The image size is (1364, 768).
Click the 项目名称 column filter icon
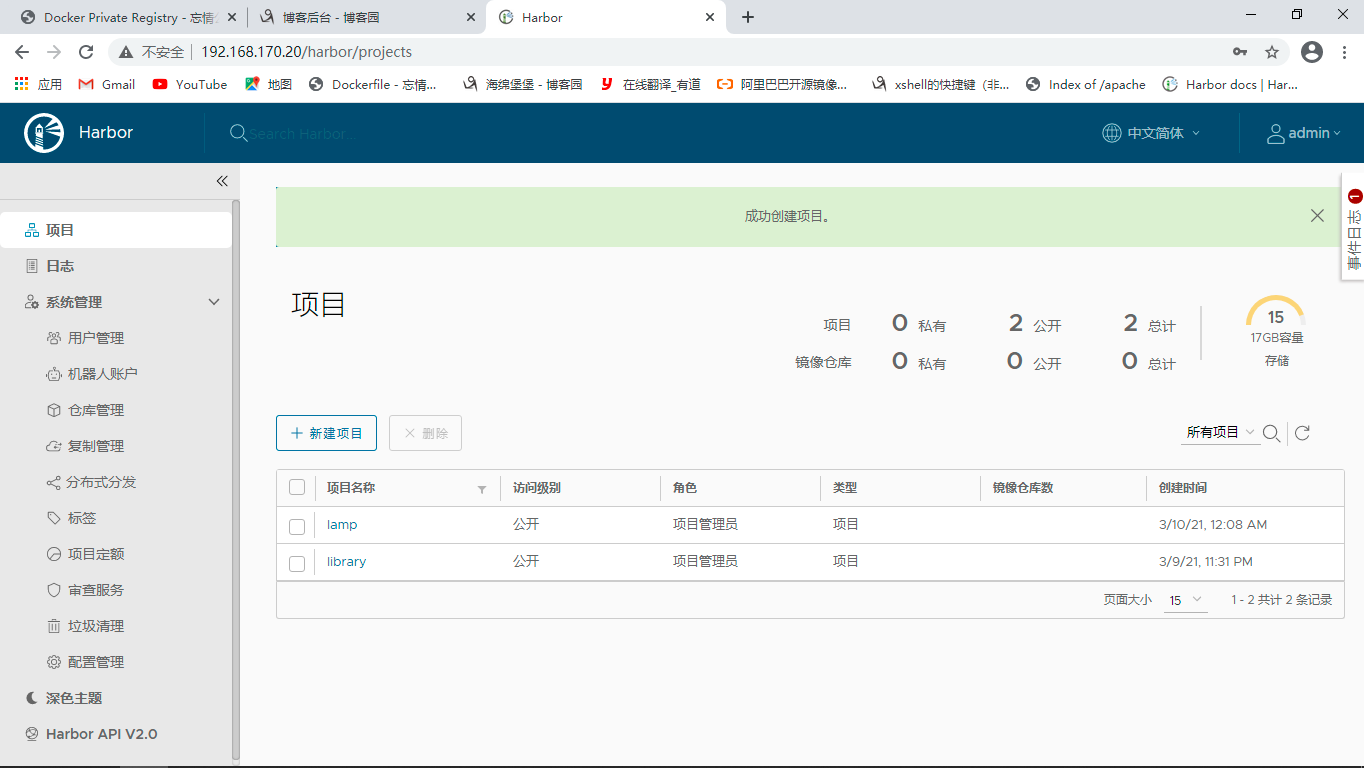click(x=481, y=489)
